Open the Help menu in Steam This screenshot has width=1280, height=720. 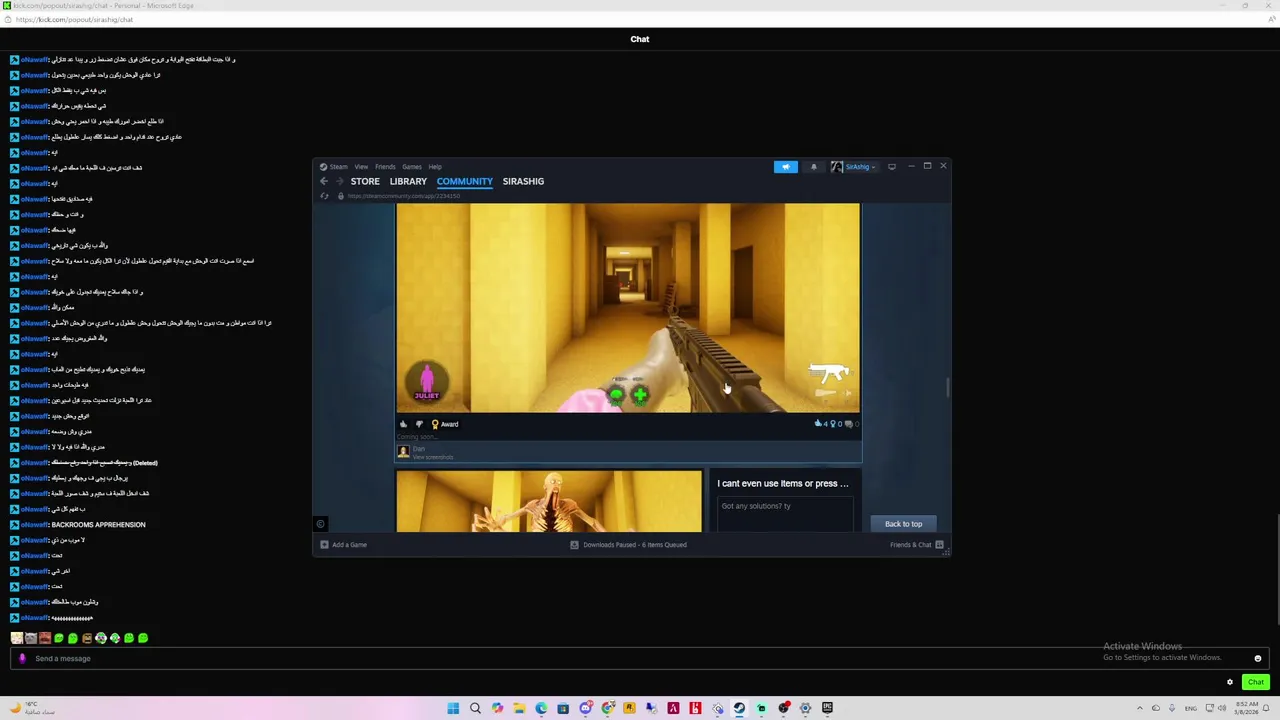pos(435,167)
